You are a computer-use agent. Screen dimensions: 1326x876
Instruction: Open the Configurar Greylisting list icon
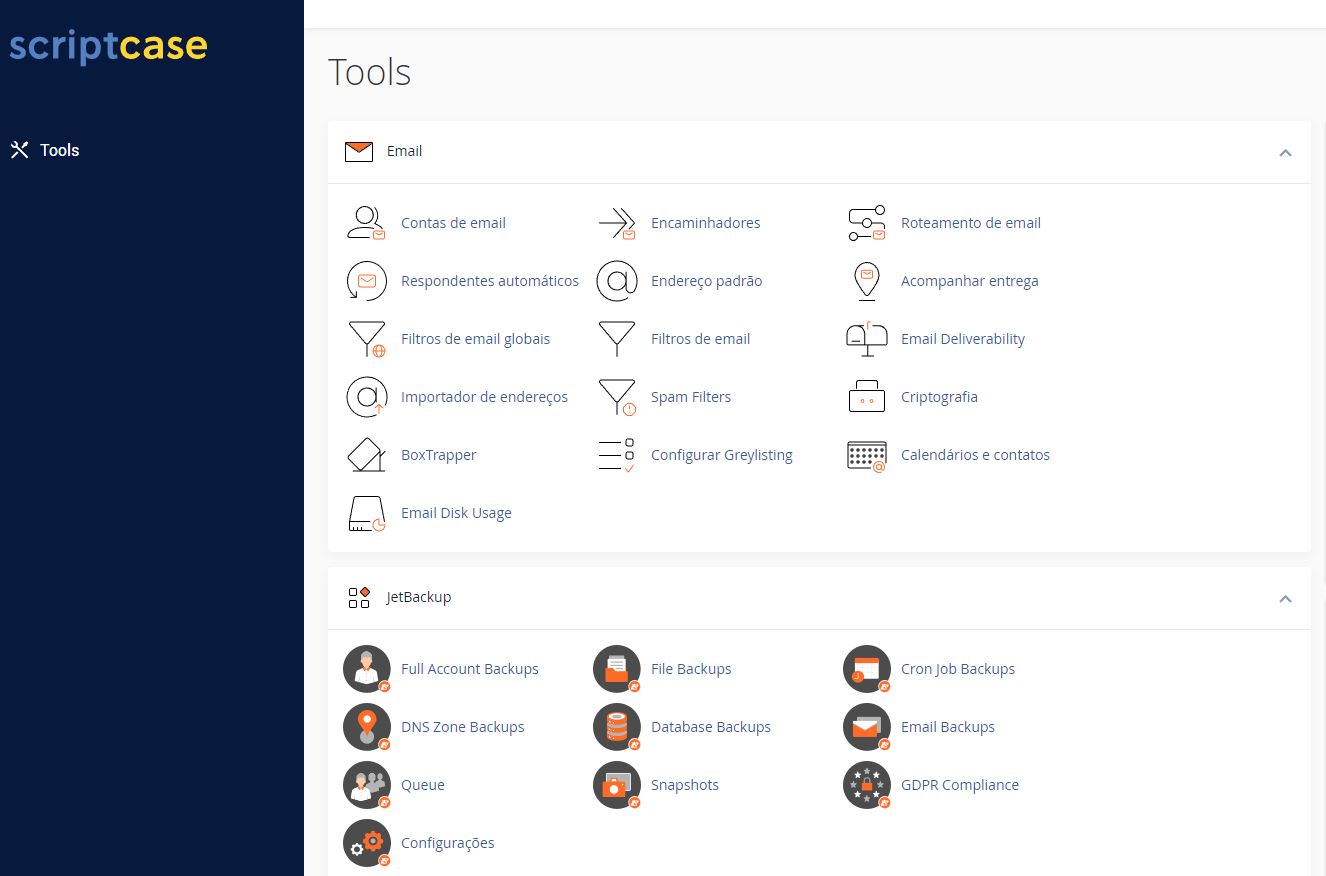coord(616,455)
